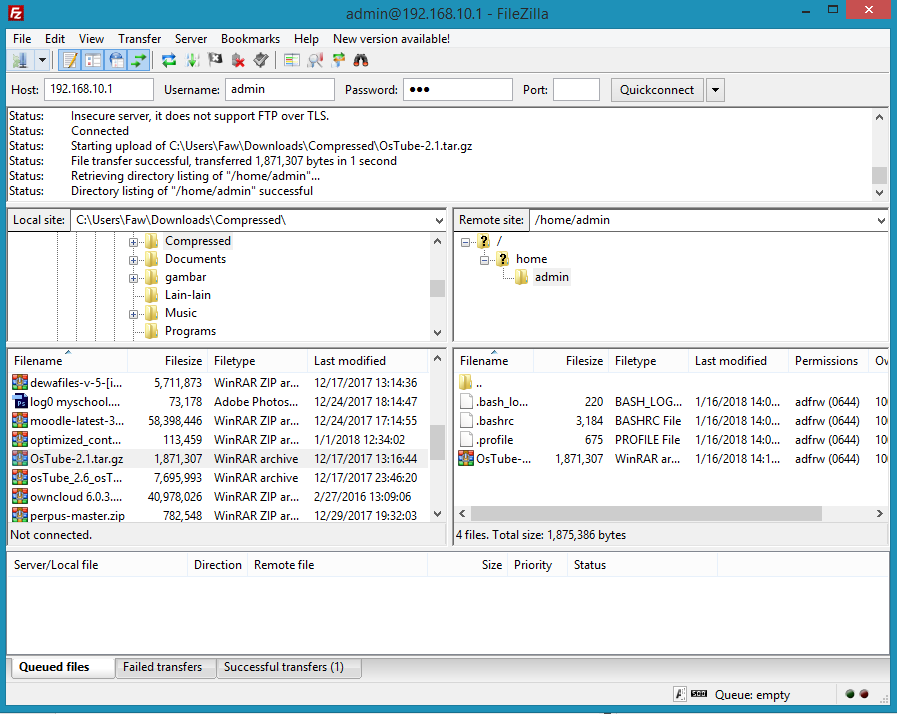
Task: Toggle synchronized browsing
Action: (x=338, y=60)
